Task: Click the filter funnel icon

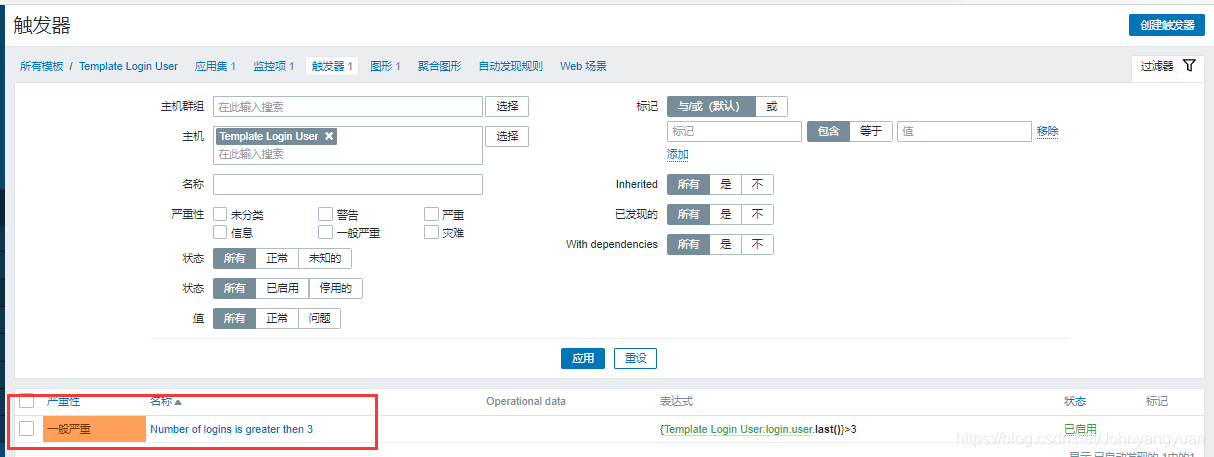Action: tap(1189, 66)
